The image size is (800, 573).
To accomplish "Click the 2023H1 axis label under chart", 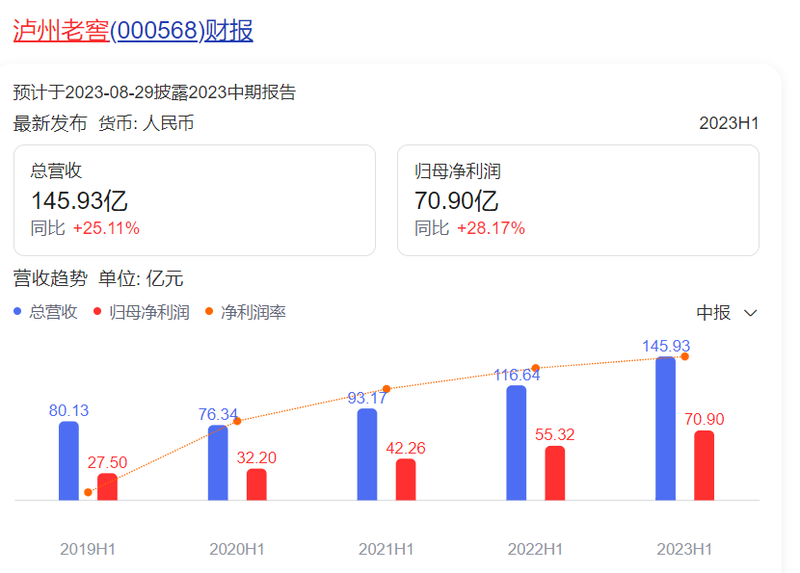I will (684, 549).
